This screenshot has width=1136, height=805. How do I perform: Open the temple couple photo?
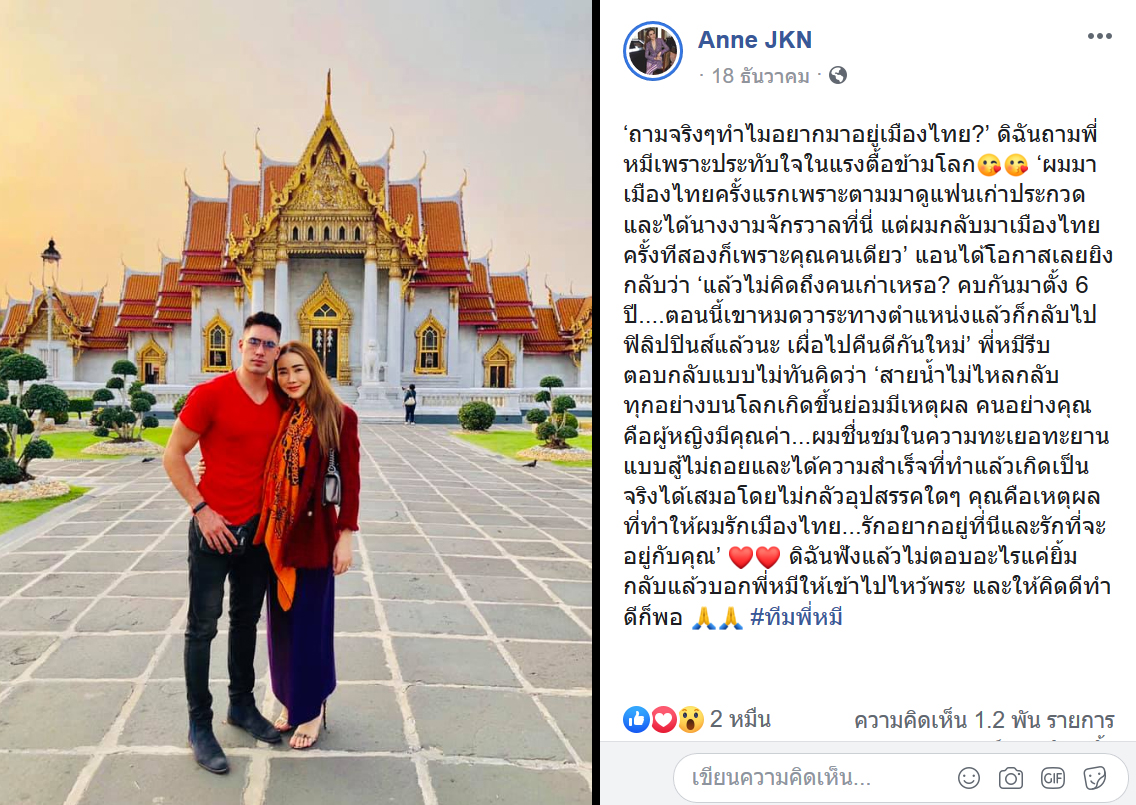(x=296, y=402)
